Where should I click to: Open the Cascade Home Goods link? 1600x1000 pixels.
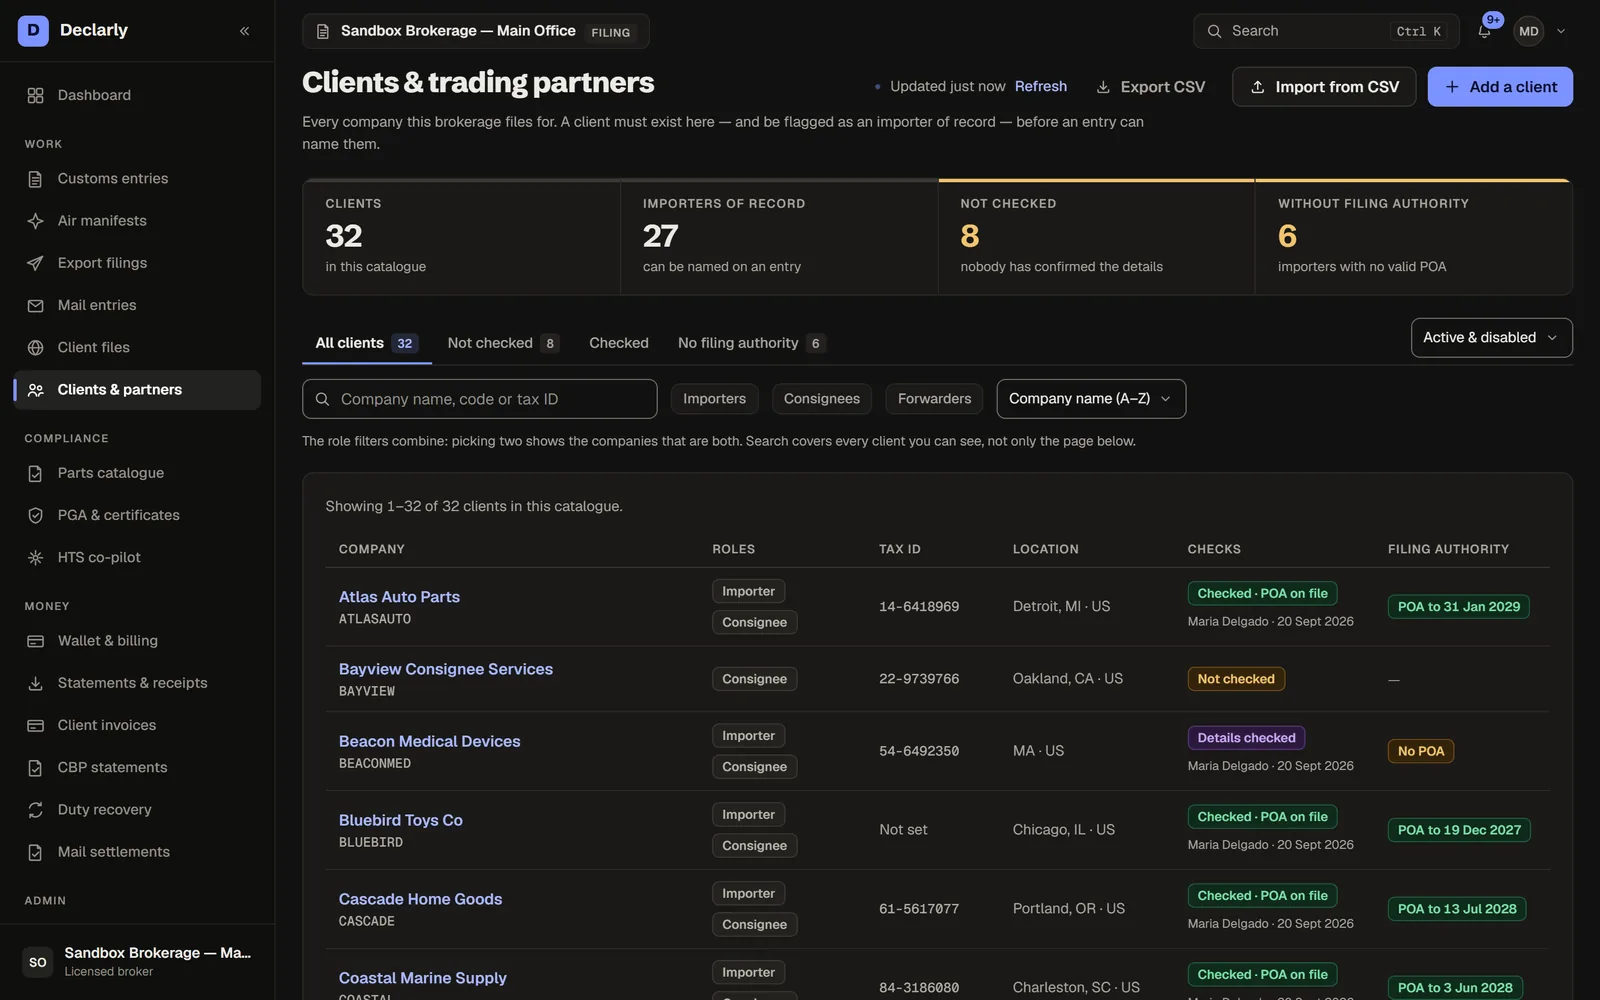[x=421, y=899]
